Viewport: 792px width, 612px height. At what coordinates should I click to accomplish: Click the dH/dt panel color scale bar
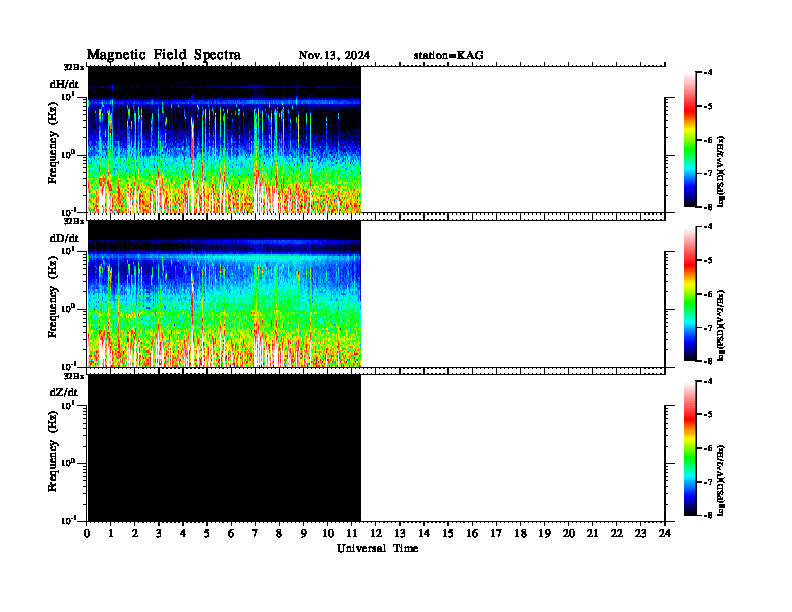coord(690,140)
